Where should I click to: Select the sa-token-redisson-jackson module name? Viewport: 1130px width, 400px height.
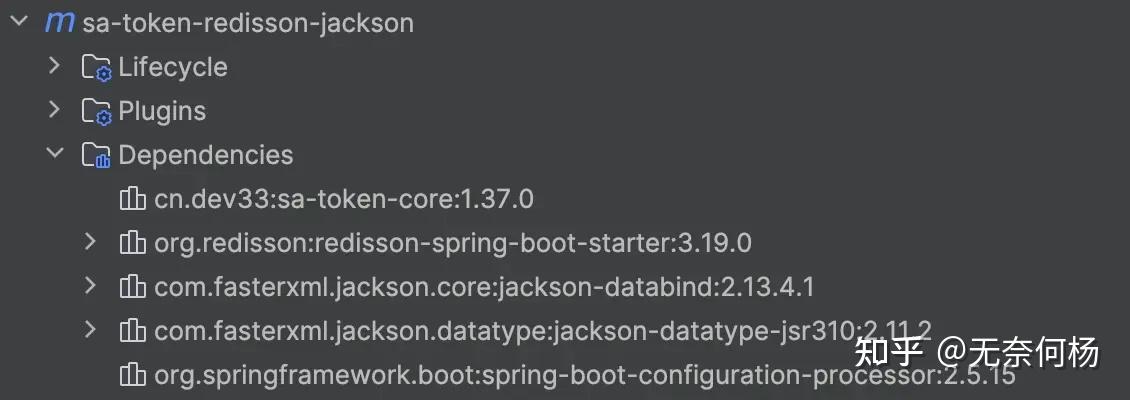tap(248, 23)
